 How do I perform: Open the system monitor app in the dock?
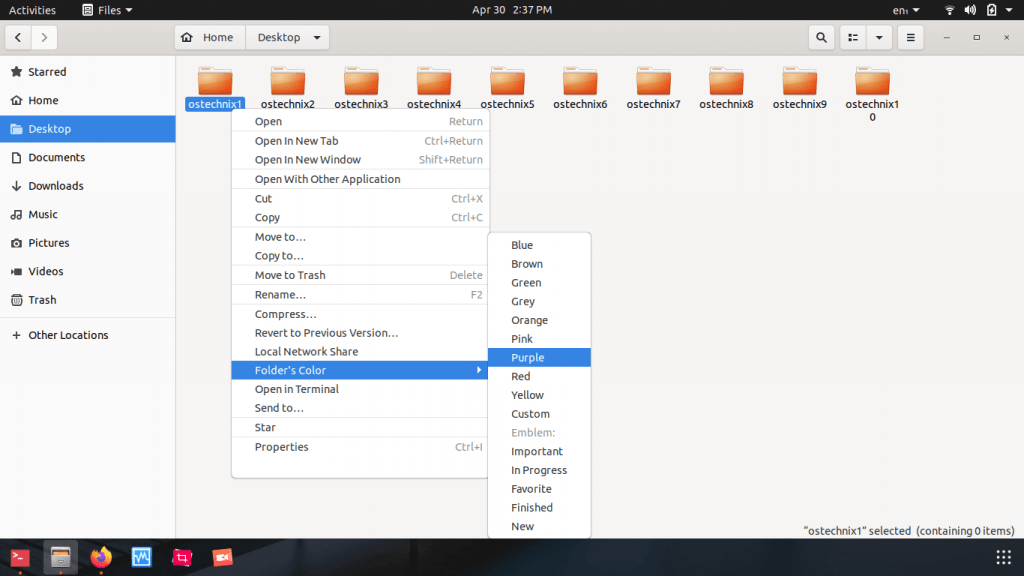click(x=141, y=557)
